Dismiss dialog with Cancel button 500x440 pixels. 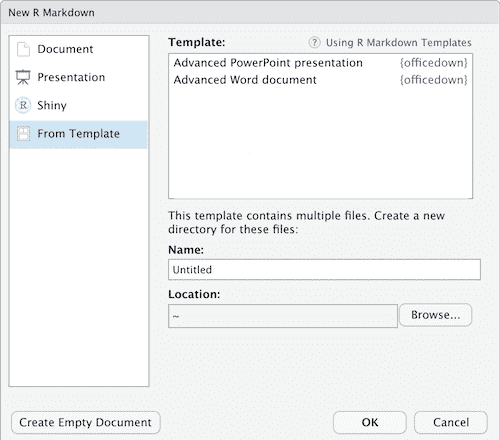(451, 423)
